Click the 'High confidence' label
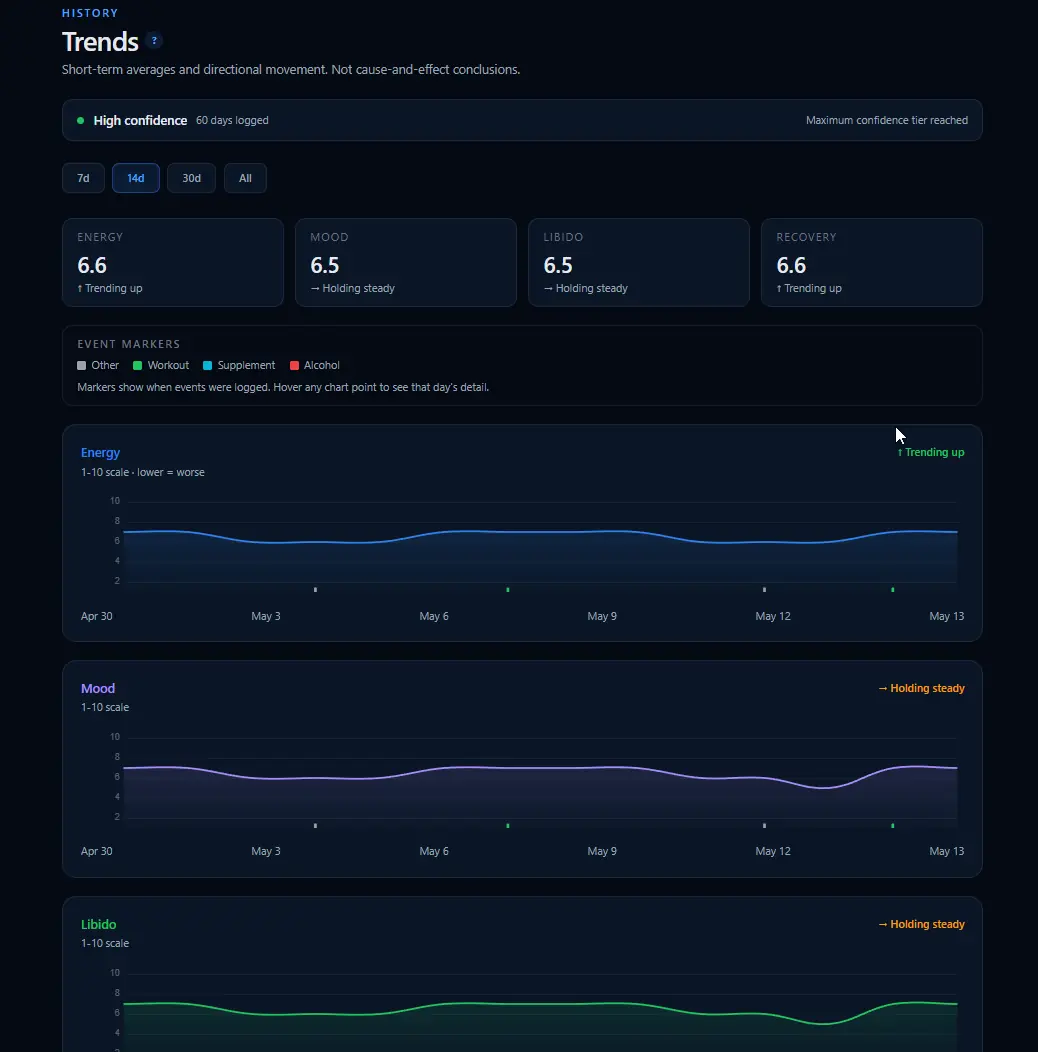Screen dimensions: 1038x1052 pos(140,120)
